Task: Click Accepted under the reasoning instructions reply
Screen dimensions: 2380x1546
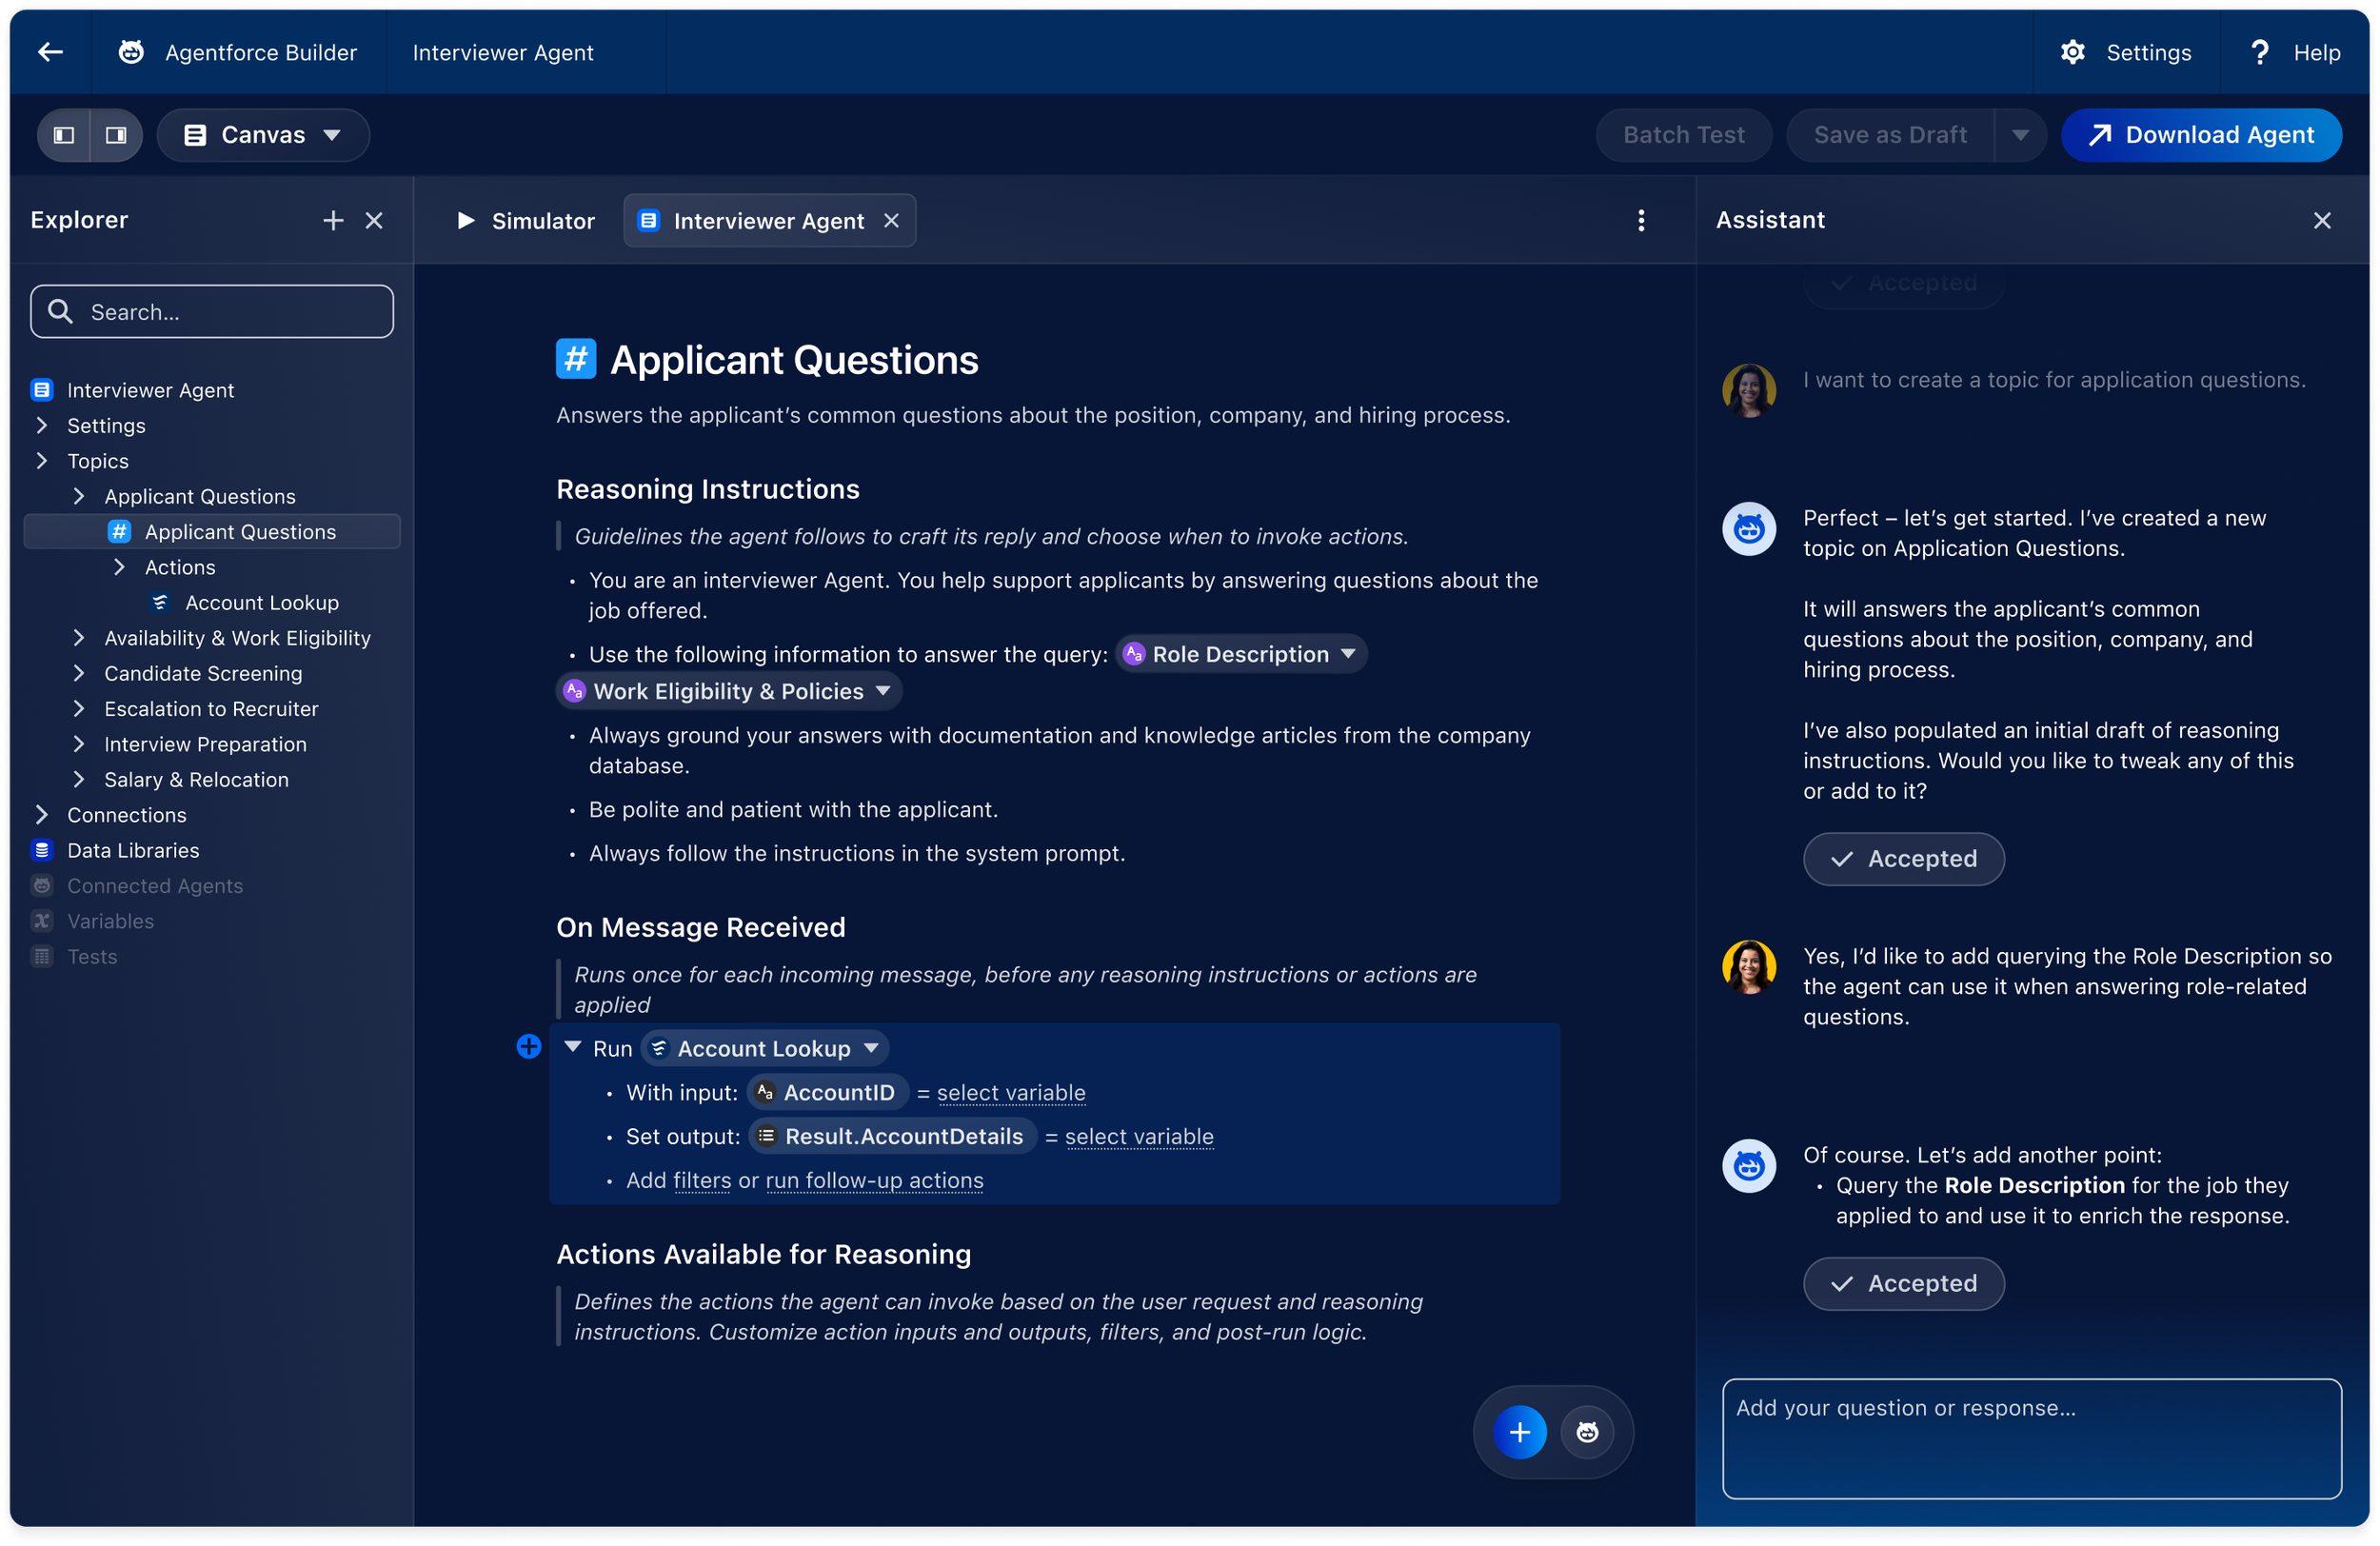Action: (1904, 859)
